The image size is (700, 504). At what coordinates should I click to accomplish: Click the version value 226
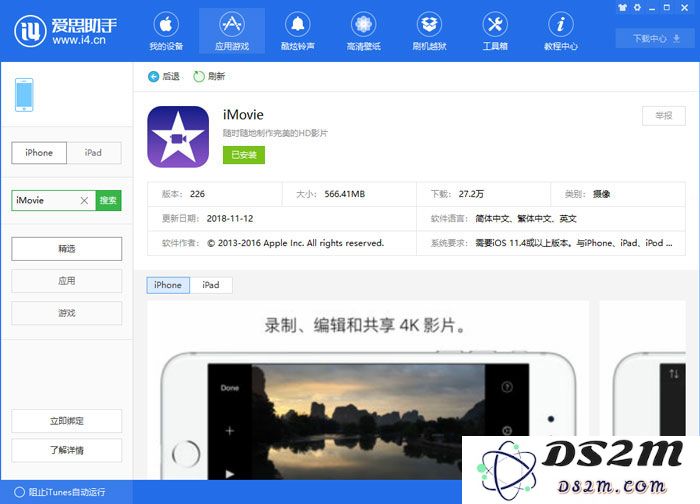coord(197,194)
